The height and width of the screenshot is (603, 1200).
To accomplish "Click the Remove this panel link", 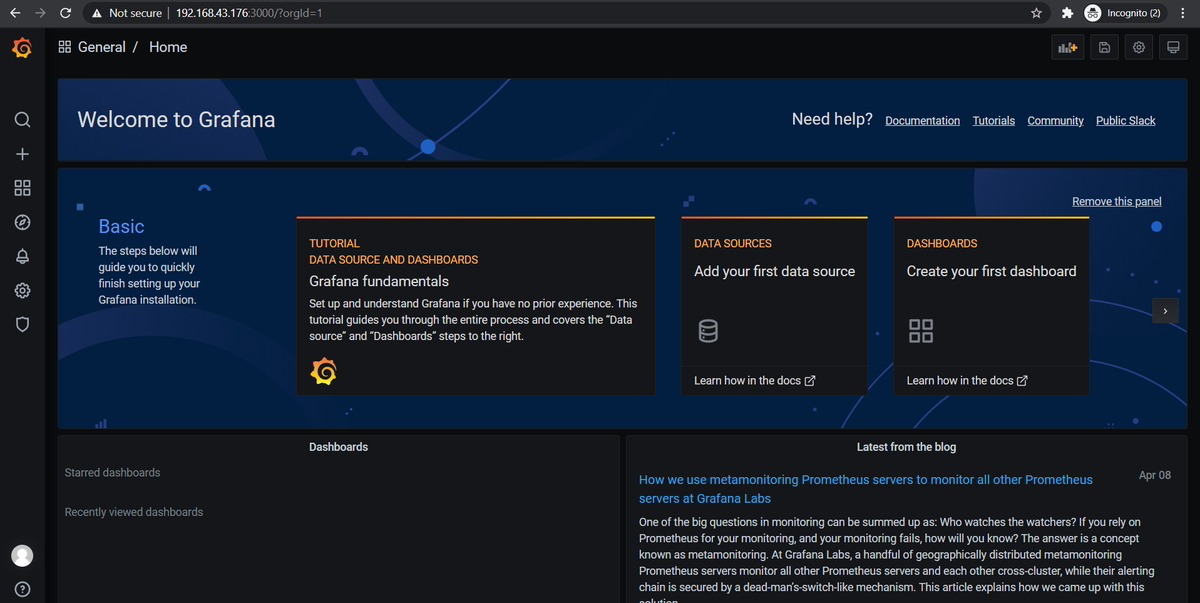I will point(1116,201).
